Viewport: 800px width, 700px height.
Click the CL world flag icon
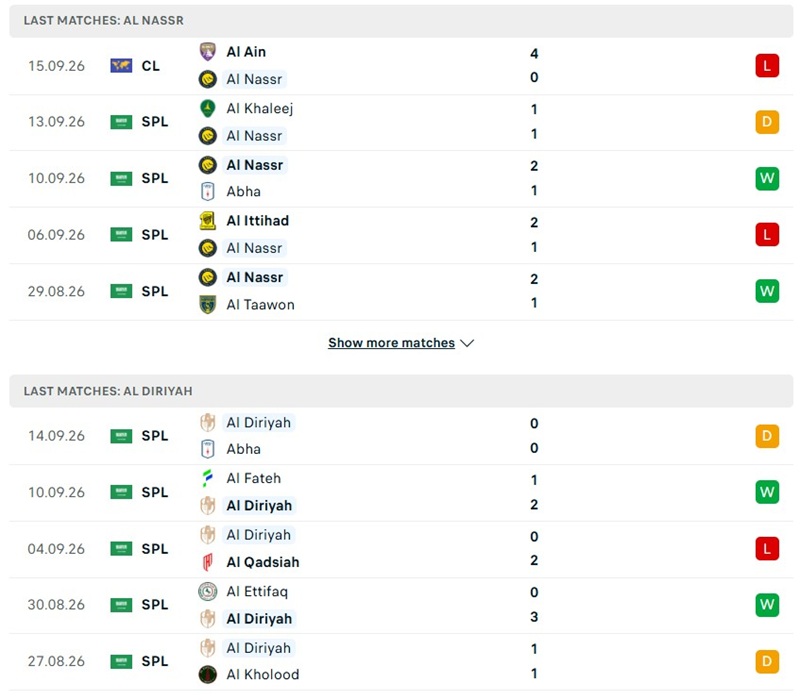[x=121, y=66]
